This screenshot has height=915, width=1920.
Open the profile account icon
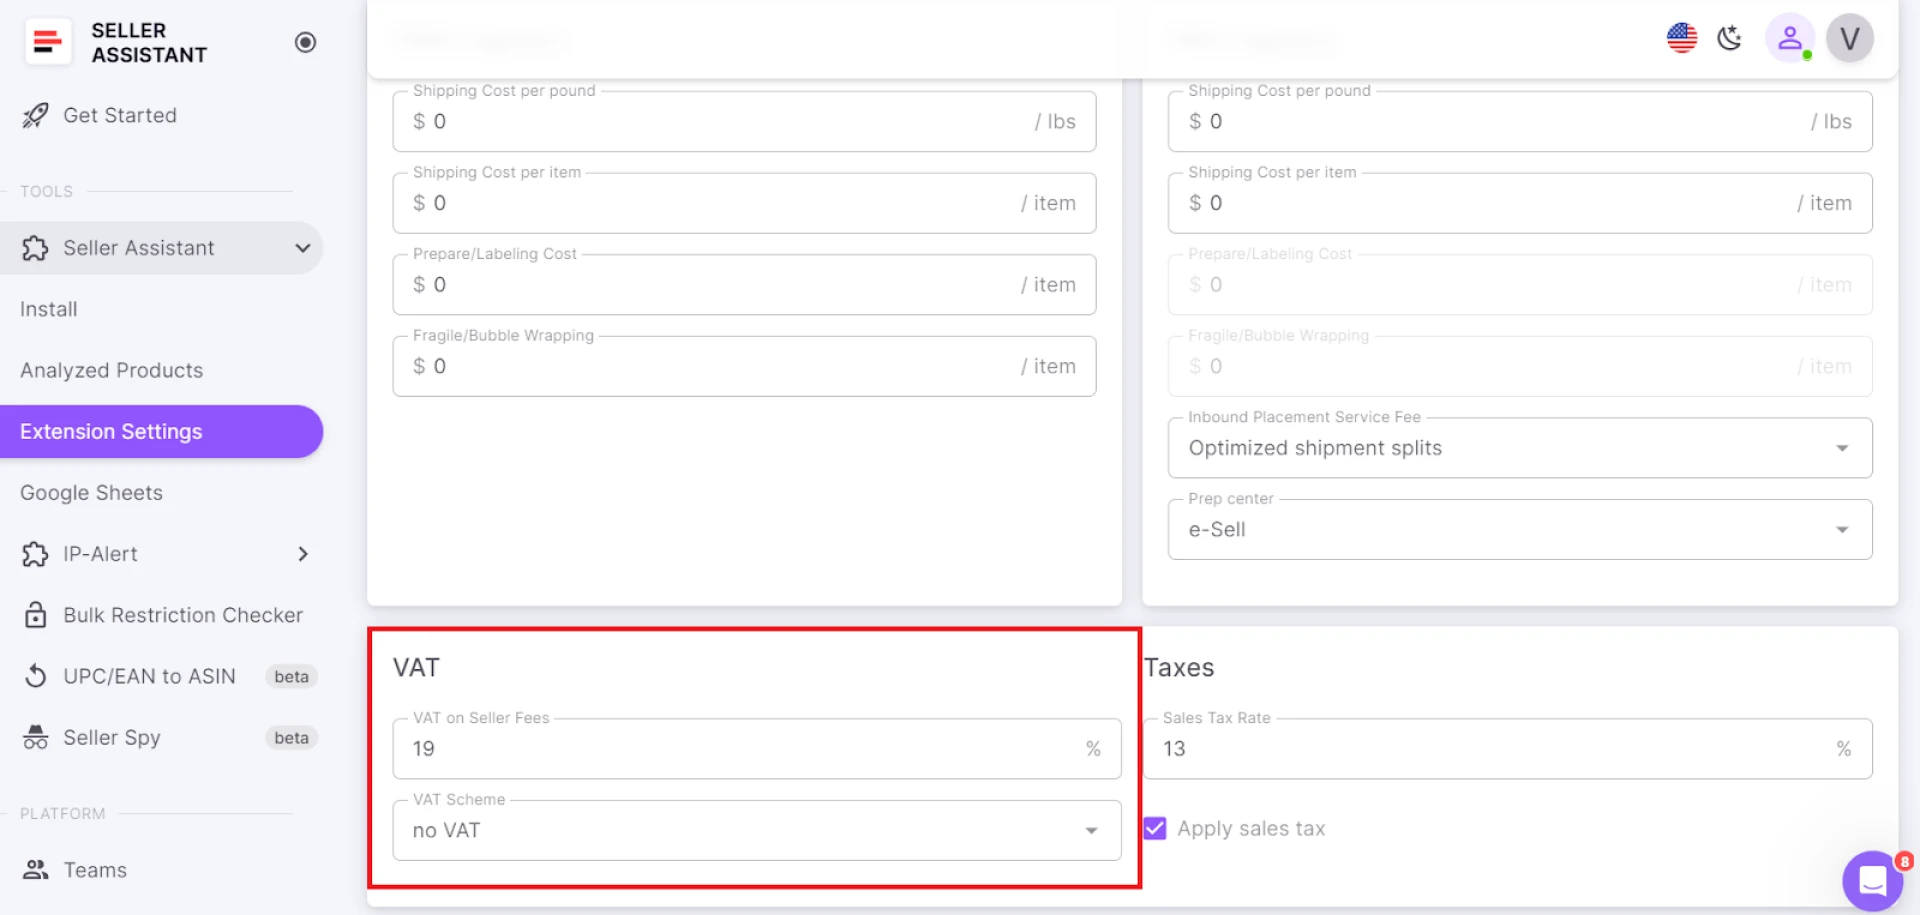(1789, 38)
